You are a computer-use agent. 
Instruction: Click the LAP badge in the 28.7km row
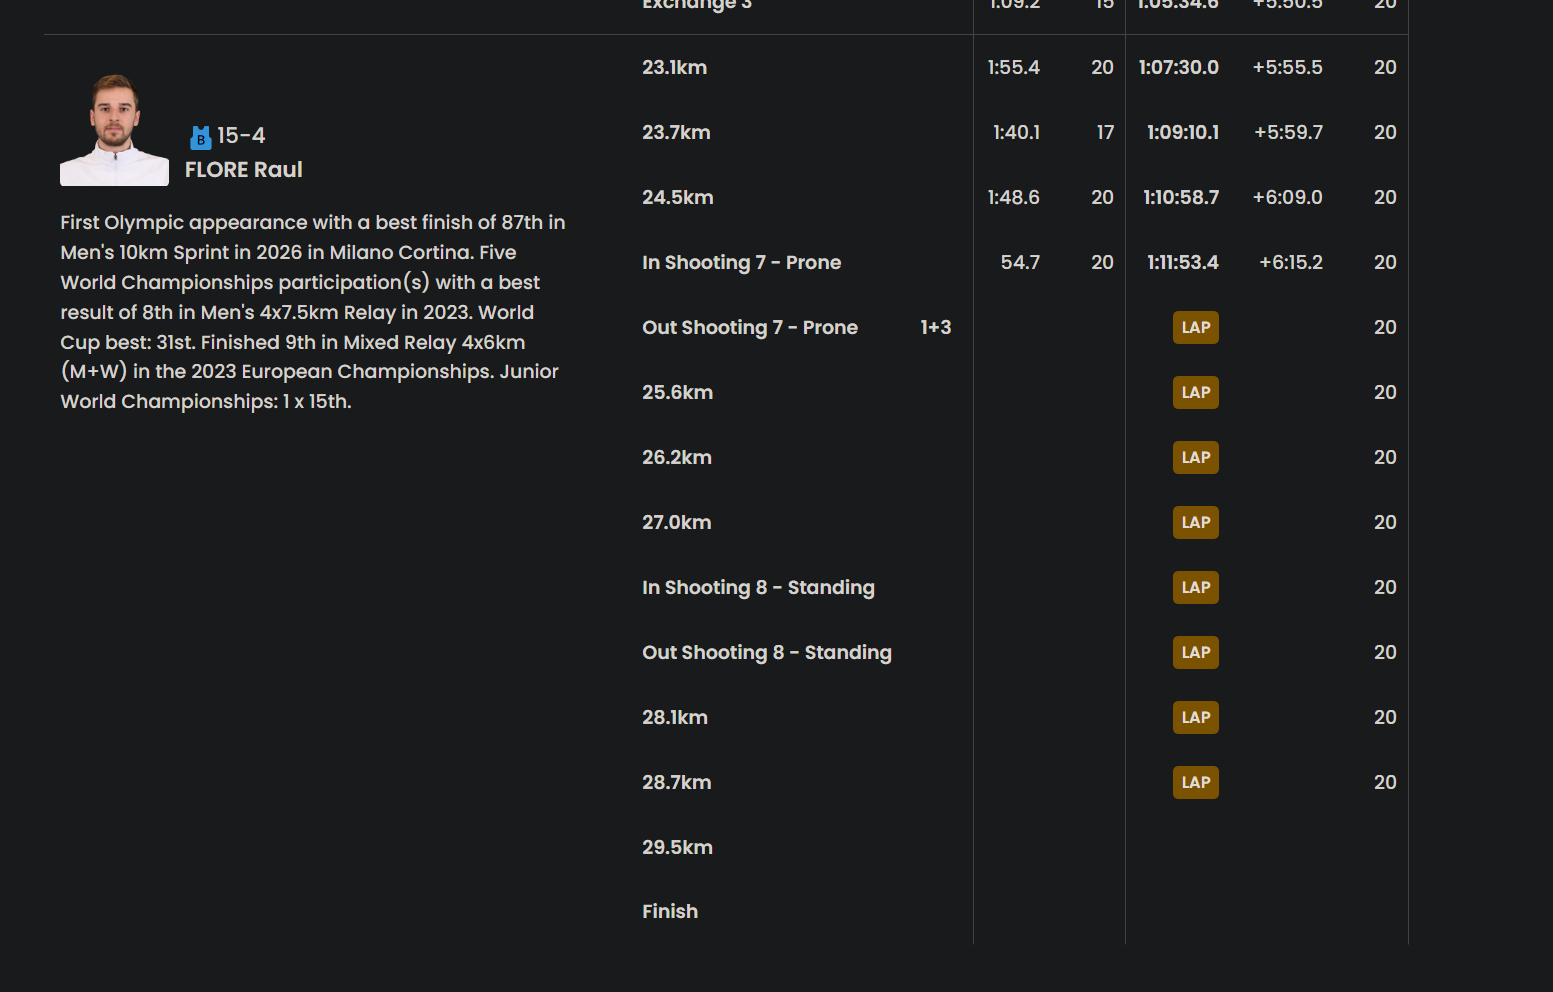coord(1196,783)
